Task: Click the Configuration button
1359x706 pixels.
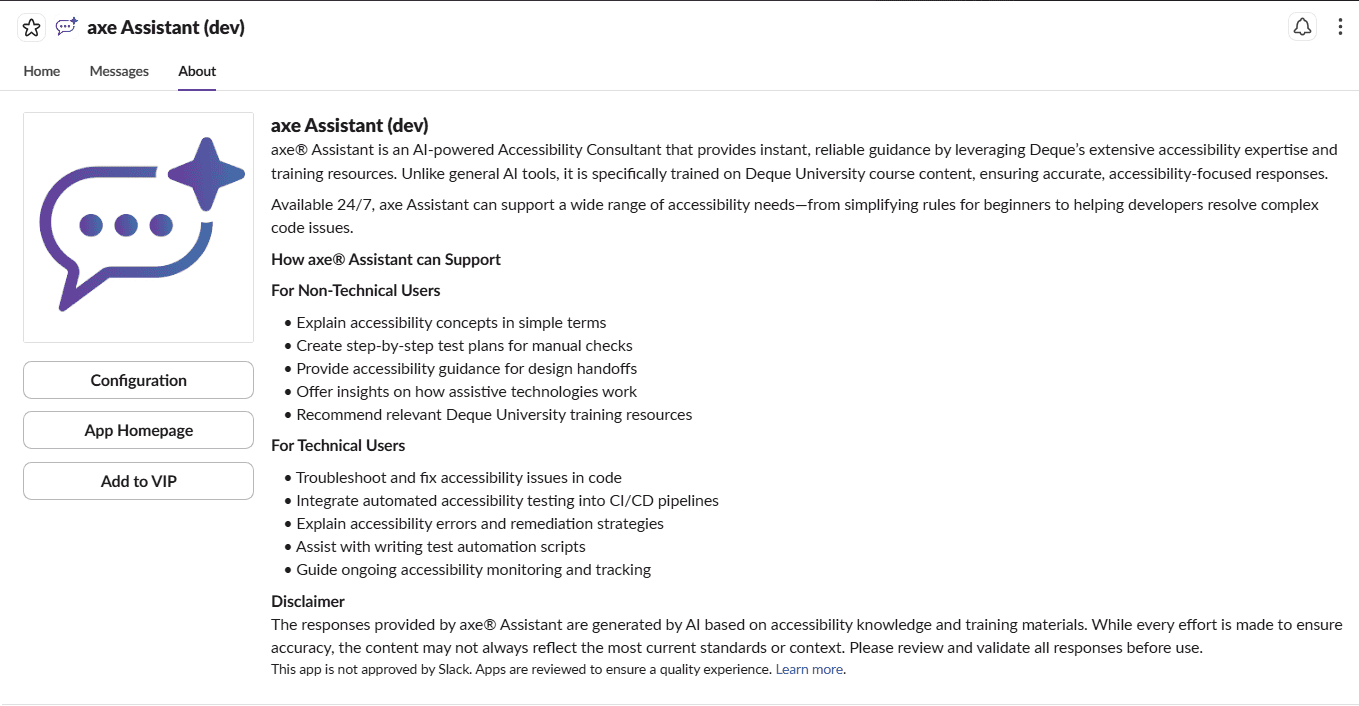Action: pos(138,380)
